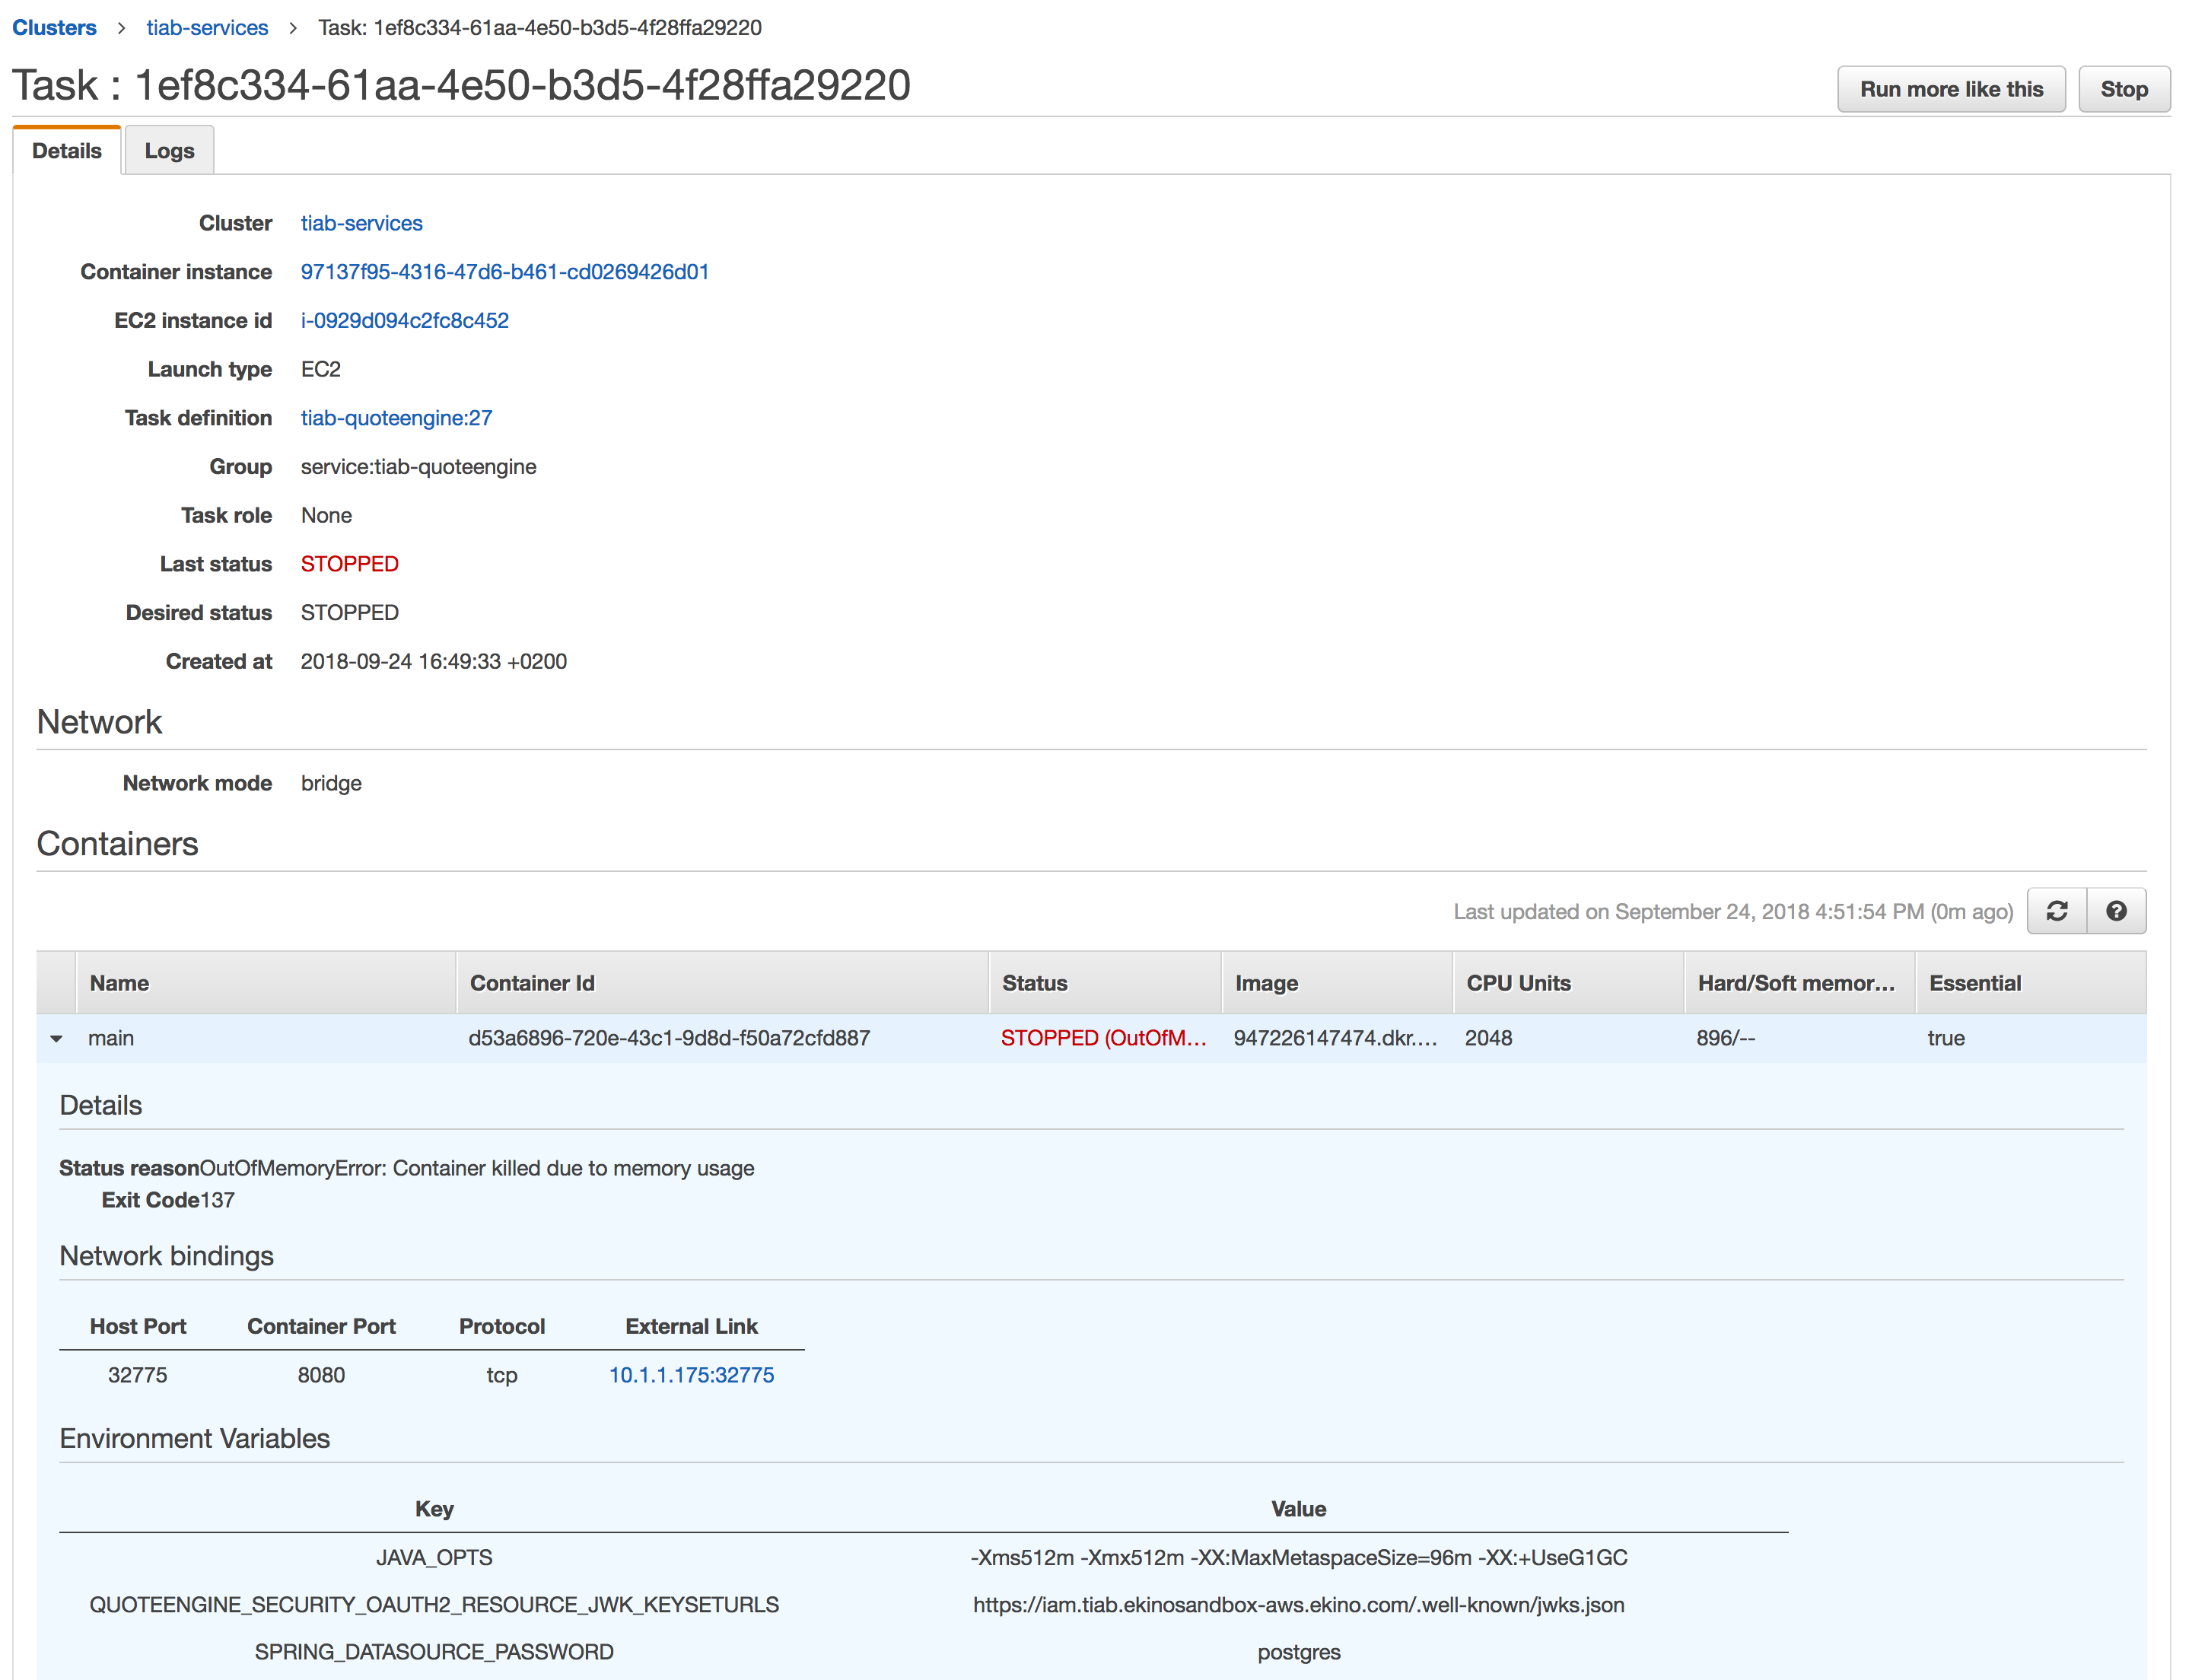Click the SPRING_DATASOURCE_PASSWORD key
Viewport: 2208px width, 1680px height.
[x=434, y=1652]
